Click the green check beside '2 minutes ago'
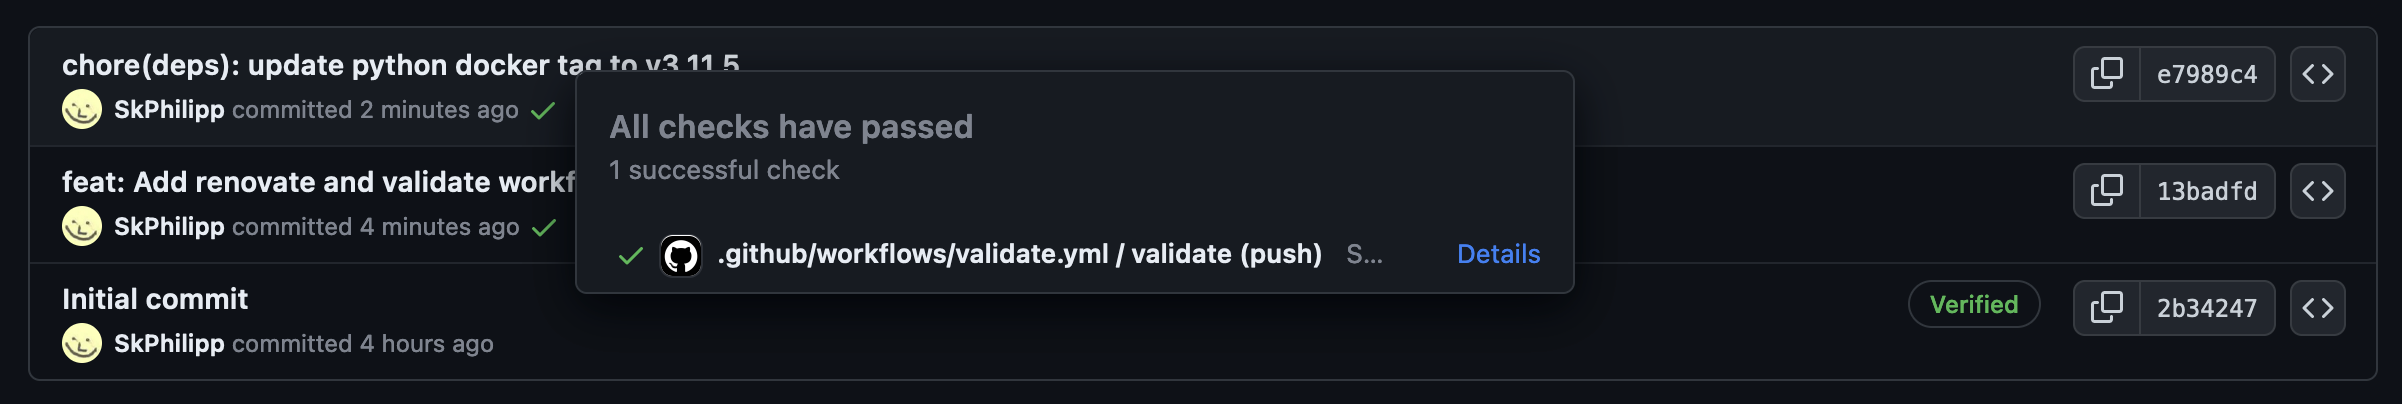 coord(543,111)
